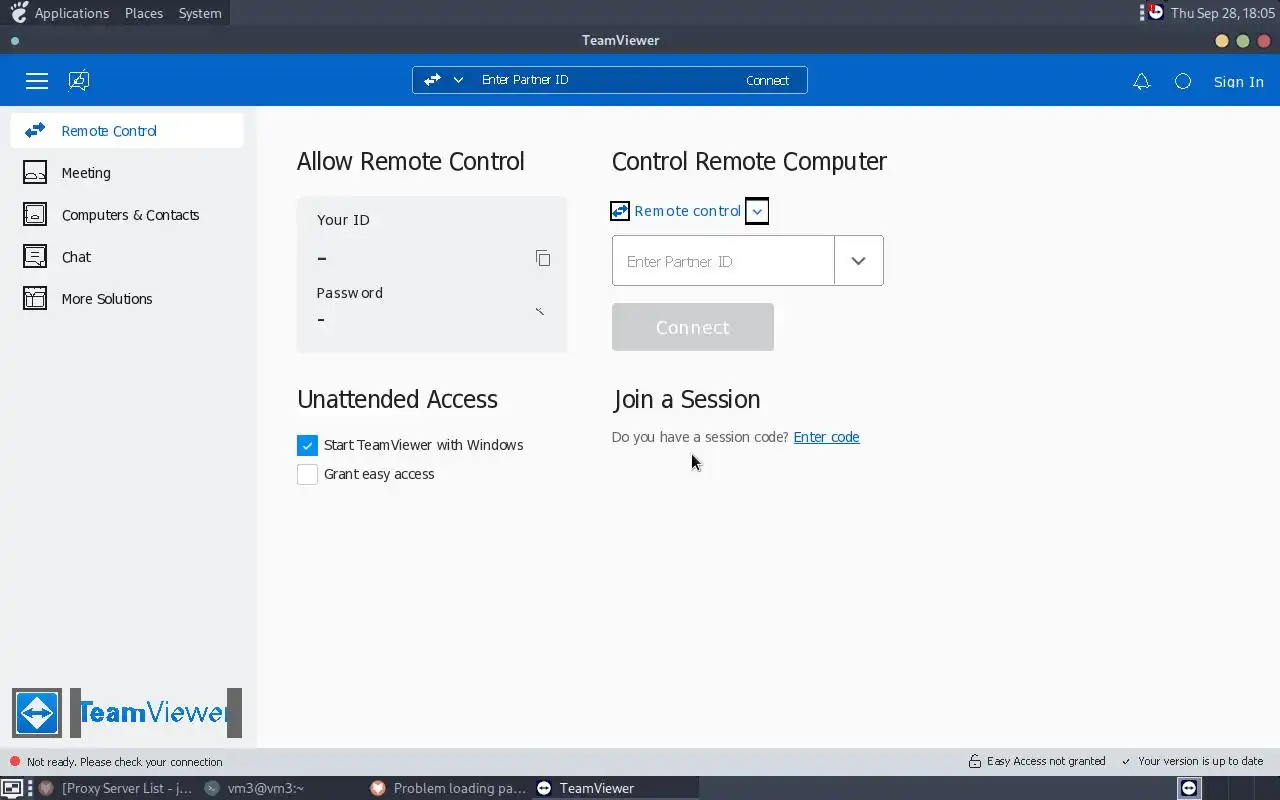Enable Grant easy access checkbox
The image size is (1280, 800).
click(x=307, y=474)
